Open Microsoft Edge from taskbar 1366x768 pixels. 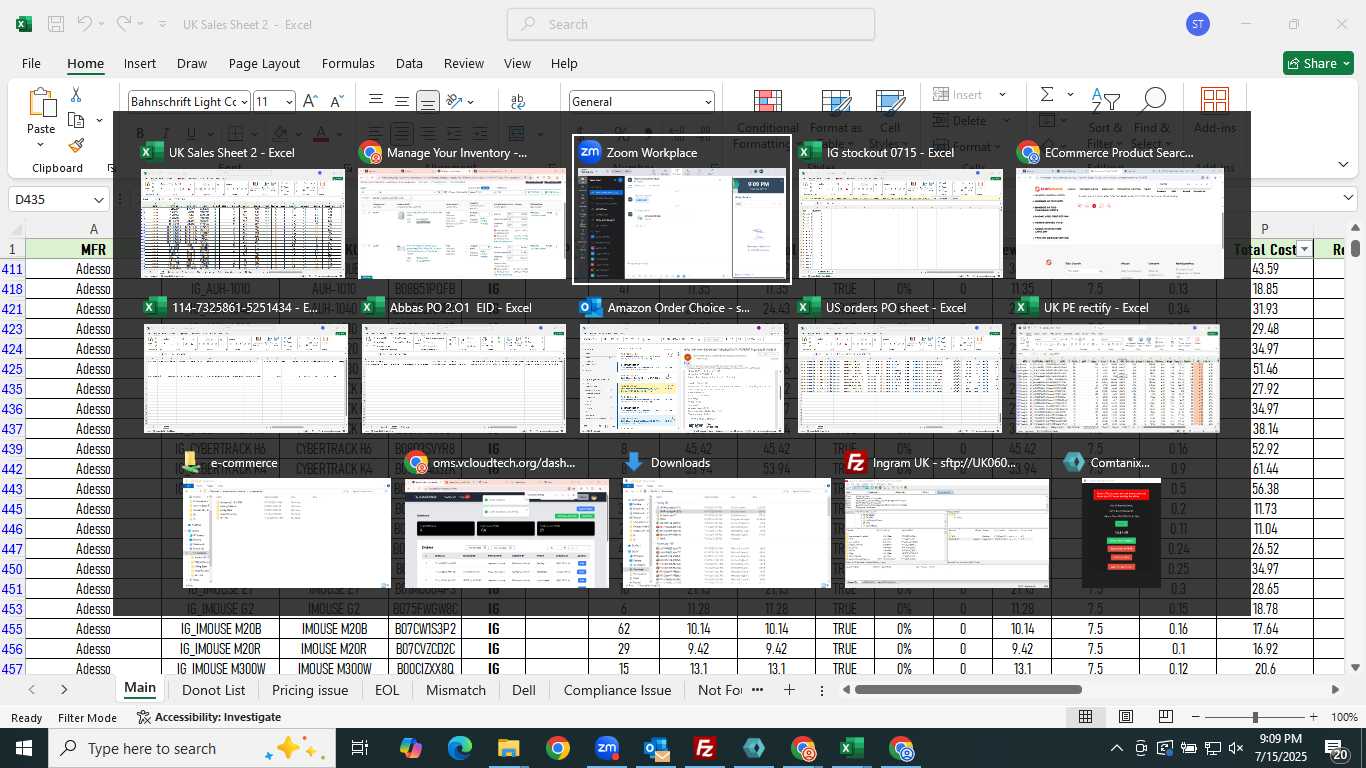459,748
